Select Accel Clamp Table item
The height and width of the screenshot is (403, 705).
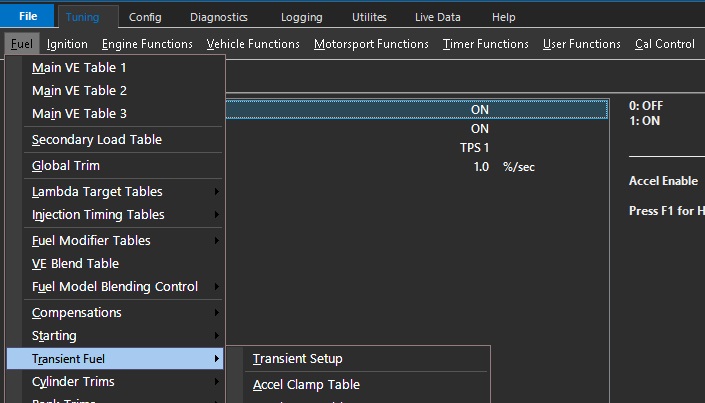(306, 385)
